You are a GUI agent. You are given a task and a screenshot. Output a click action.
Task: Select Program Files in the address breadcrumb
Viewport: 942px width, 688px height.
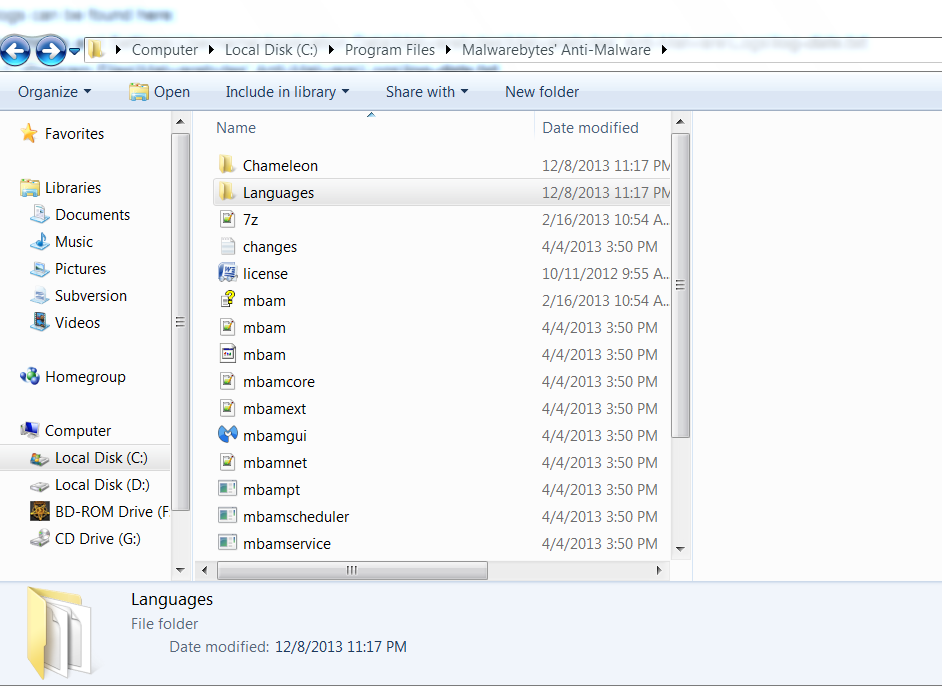coord(389,50)
